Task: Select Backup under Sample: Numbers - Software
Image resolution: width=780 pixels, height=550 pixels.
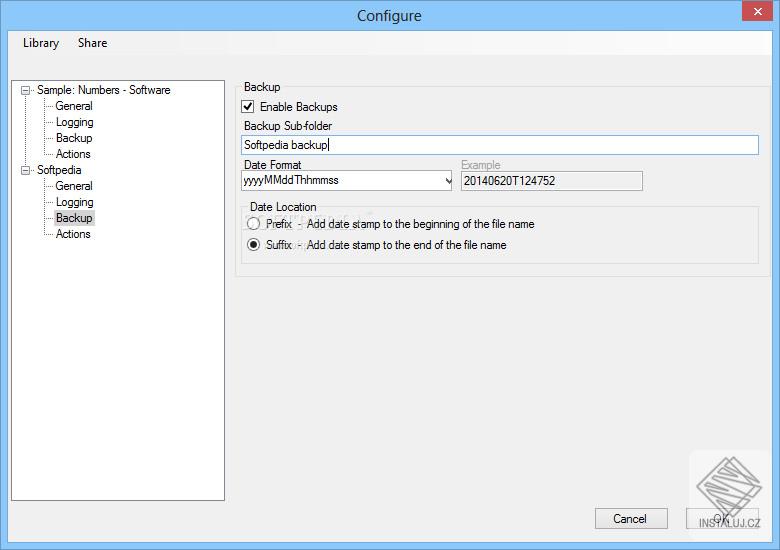Action: tap(74, 138)
